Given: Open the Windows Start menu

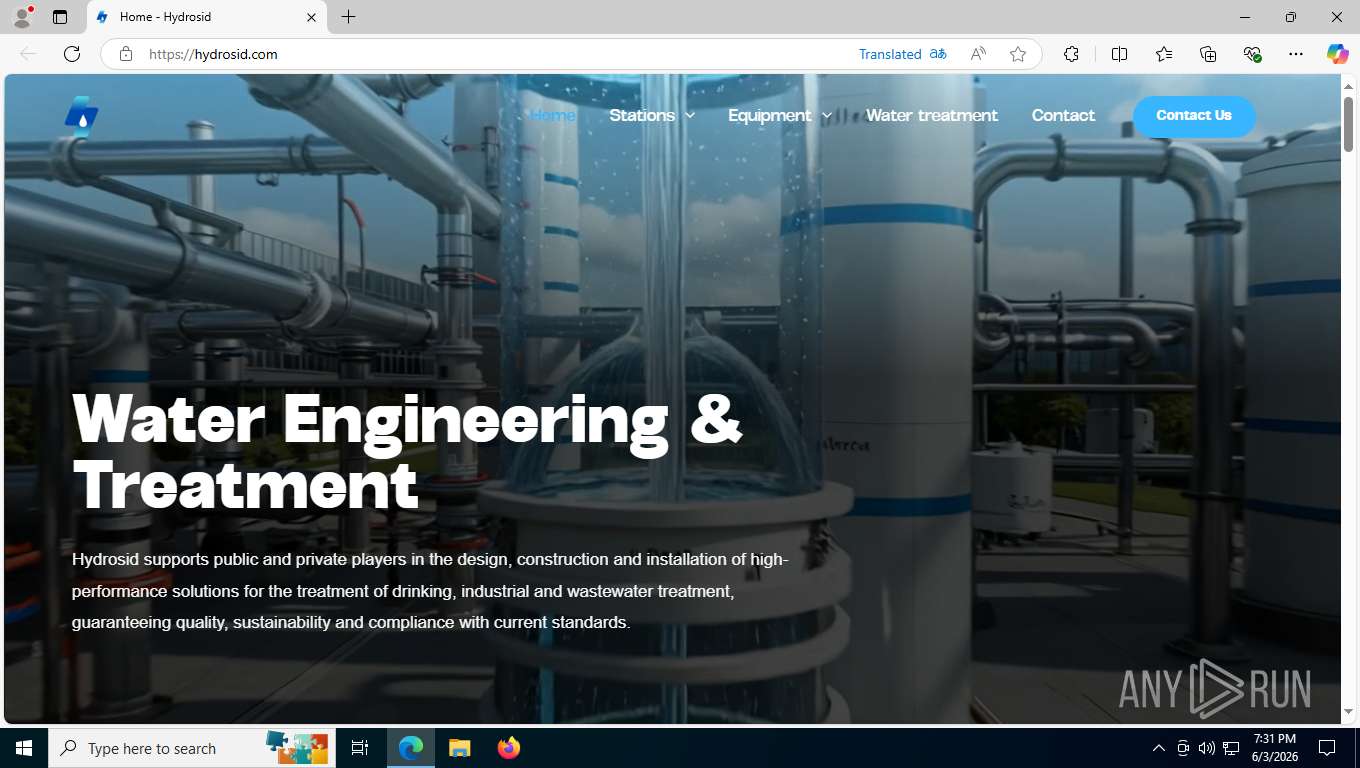Looking at the screenshot, I should click(24, 748).
